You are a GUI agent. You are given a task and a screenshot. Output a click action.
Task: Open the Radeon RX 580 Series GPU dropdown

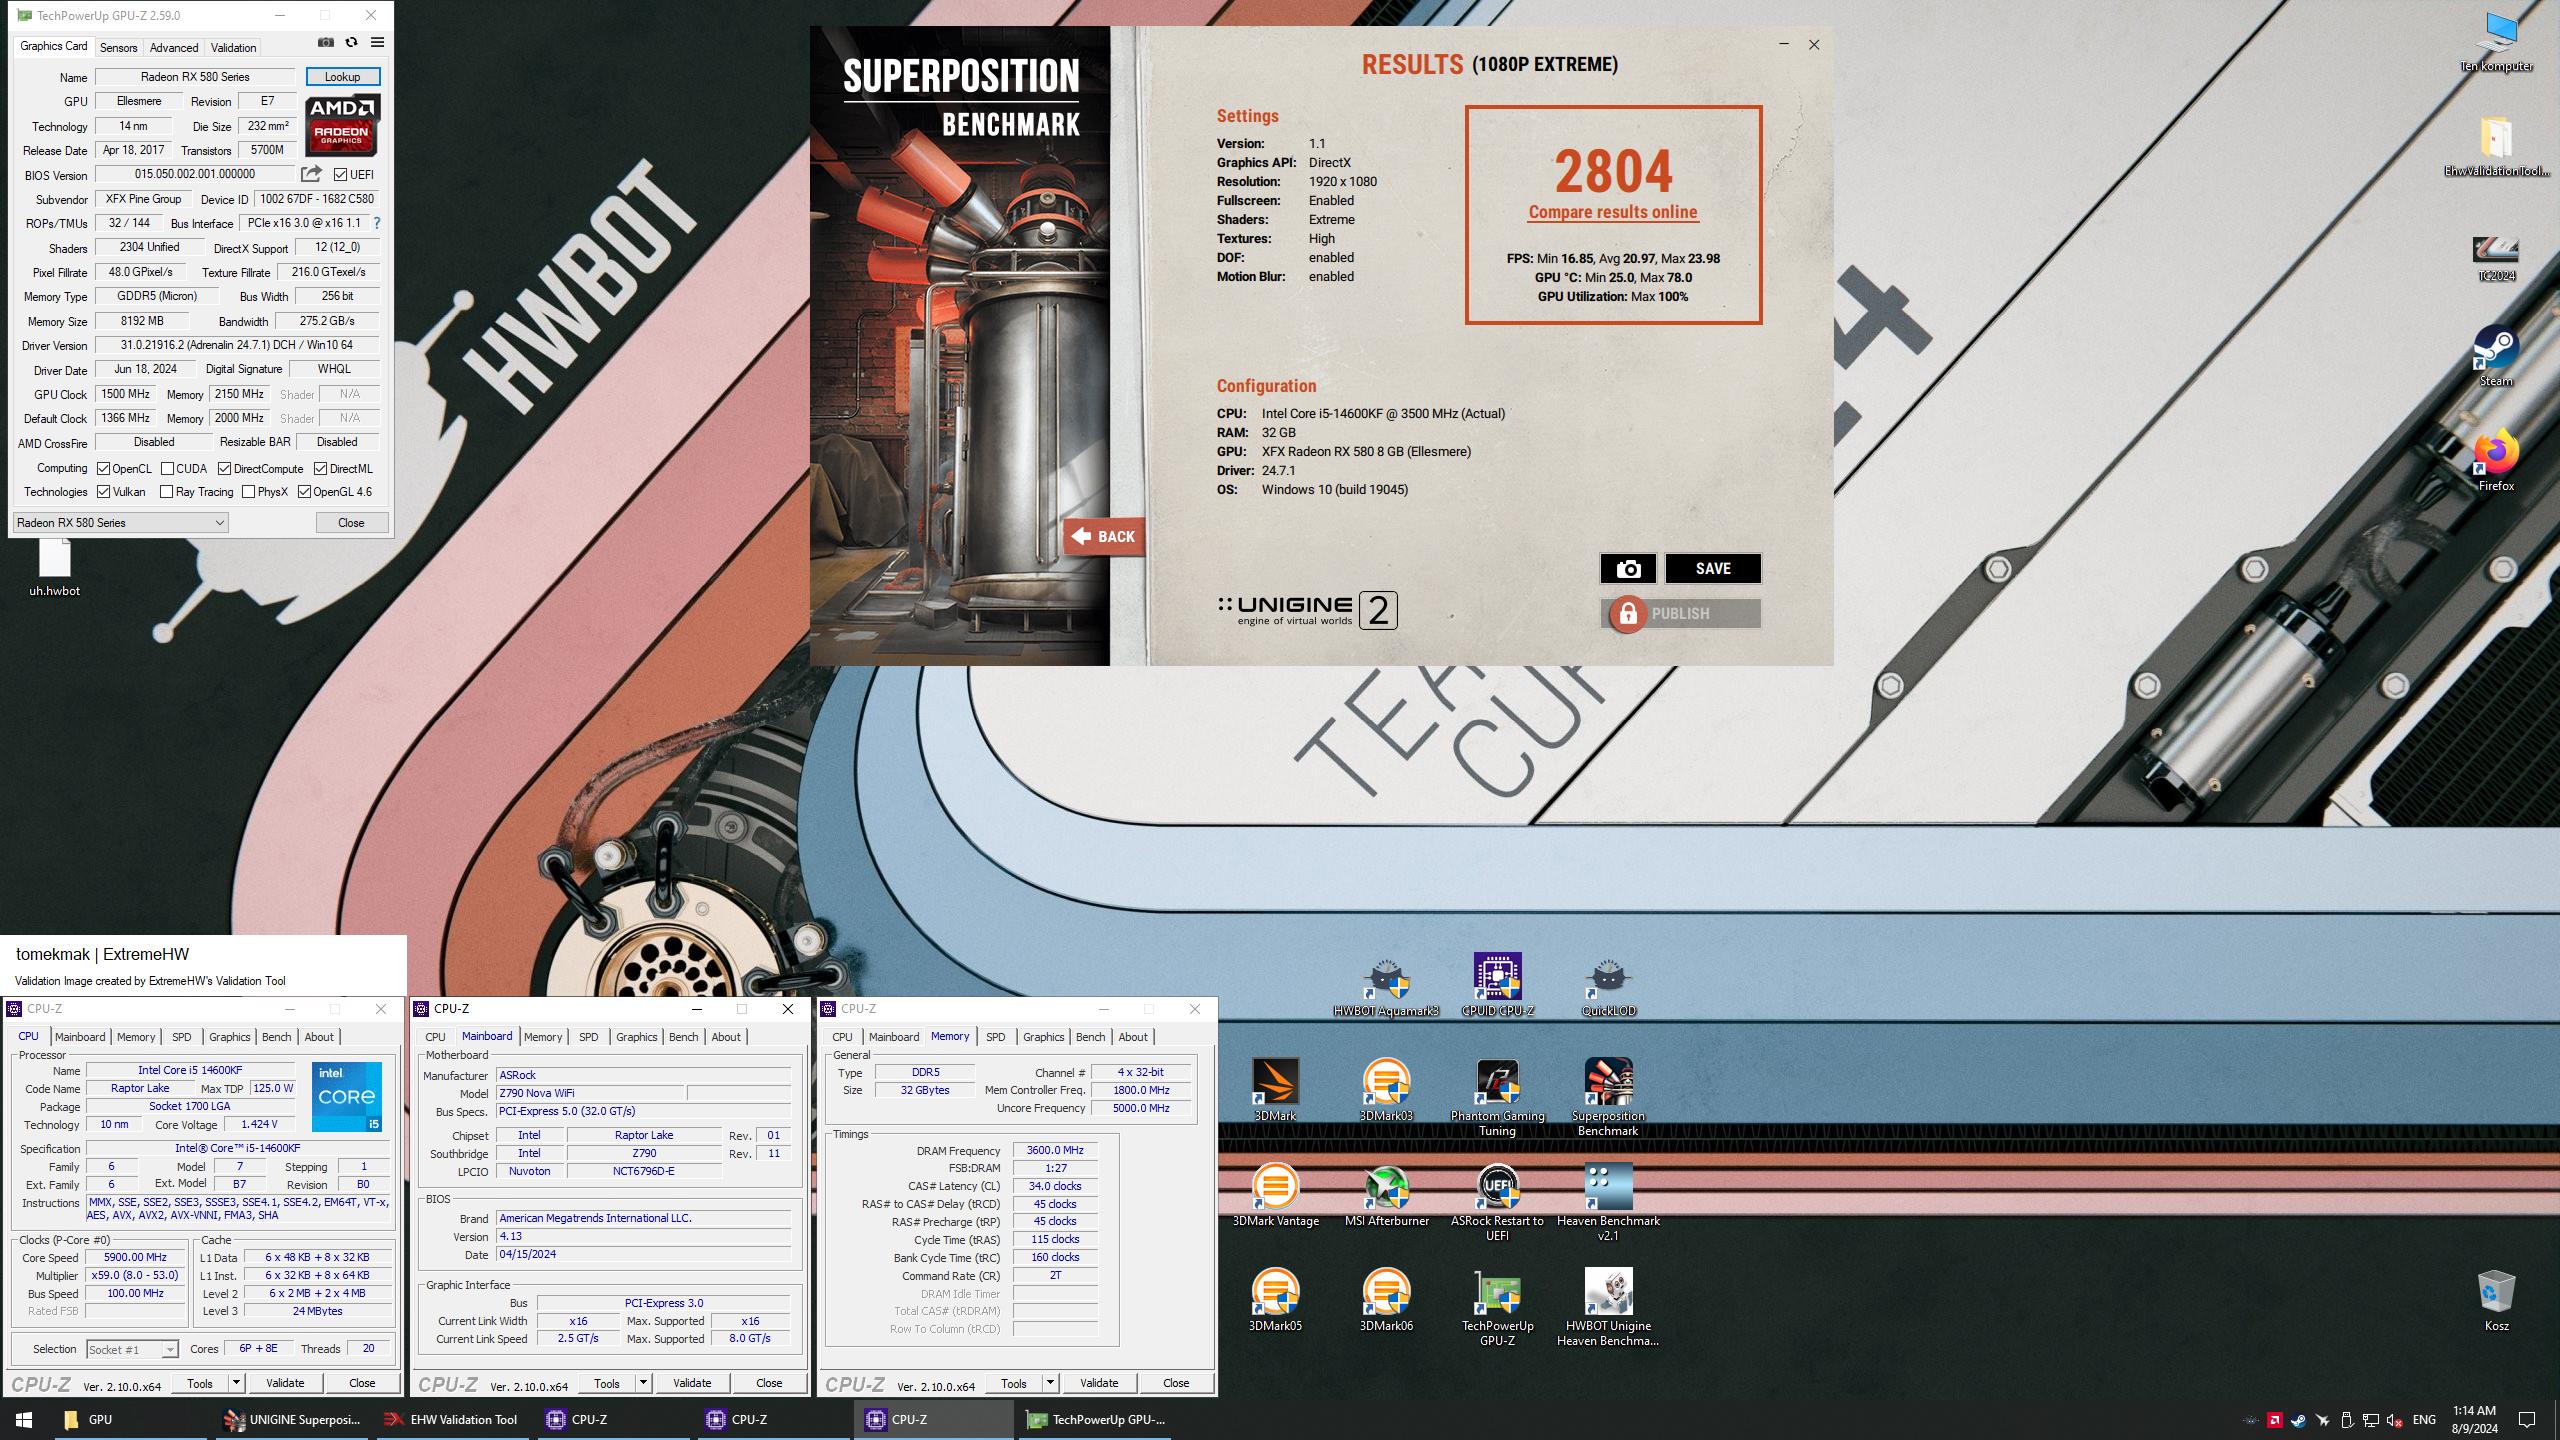pos(121,522)
